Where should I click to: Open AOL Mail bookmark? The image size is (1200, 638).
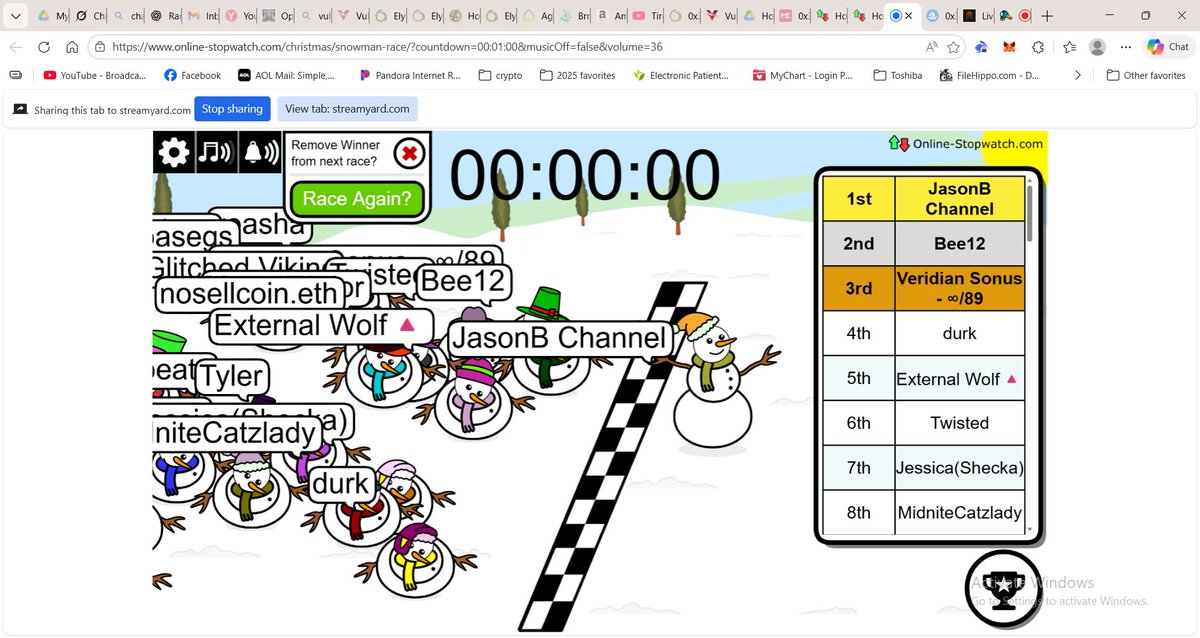coord(287,75)
